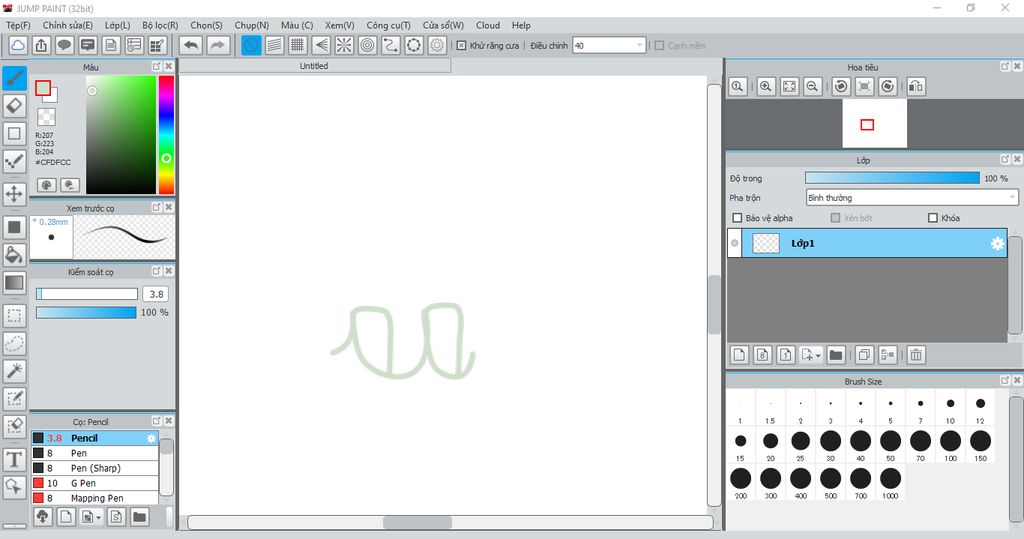Click the Độ trong opacity slider
This screenshot has width=1024, height=539.
point(892,178)
